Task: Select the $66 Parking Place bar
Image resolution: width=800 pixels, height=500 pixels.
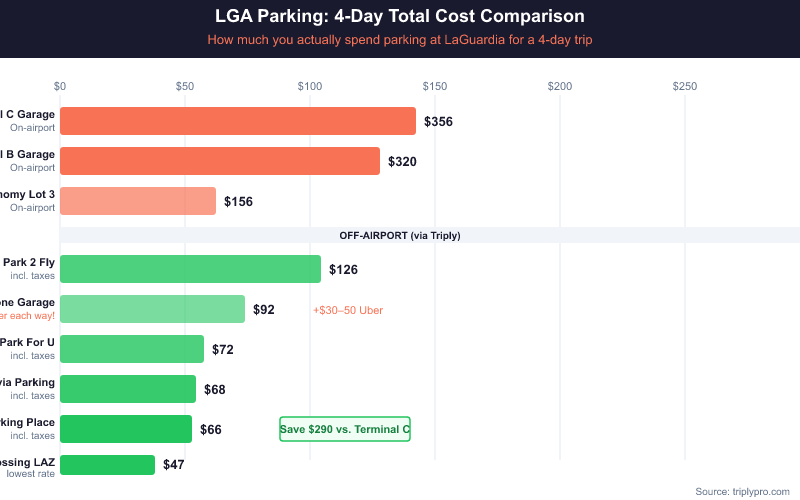Action: pyautogui.click(x=126, y=429)
